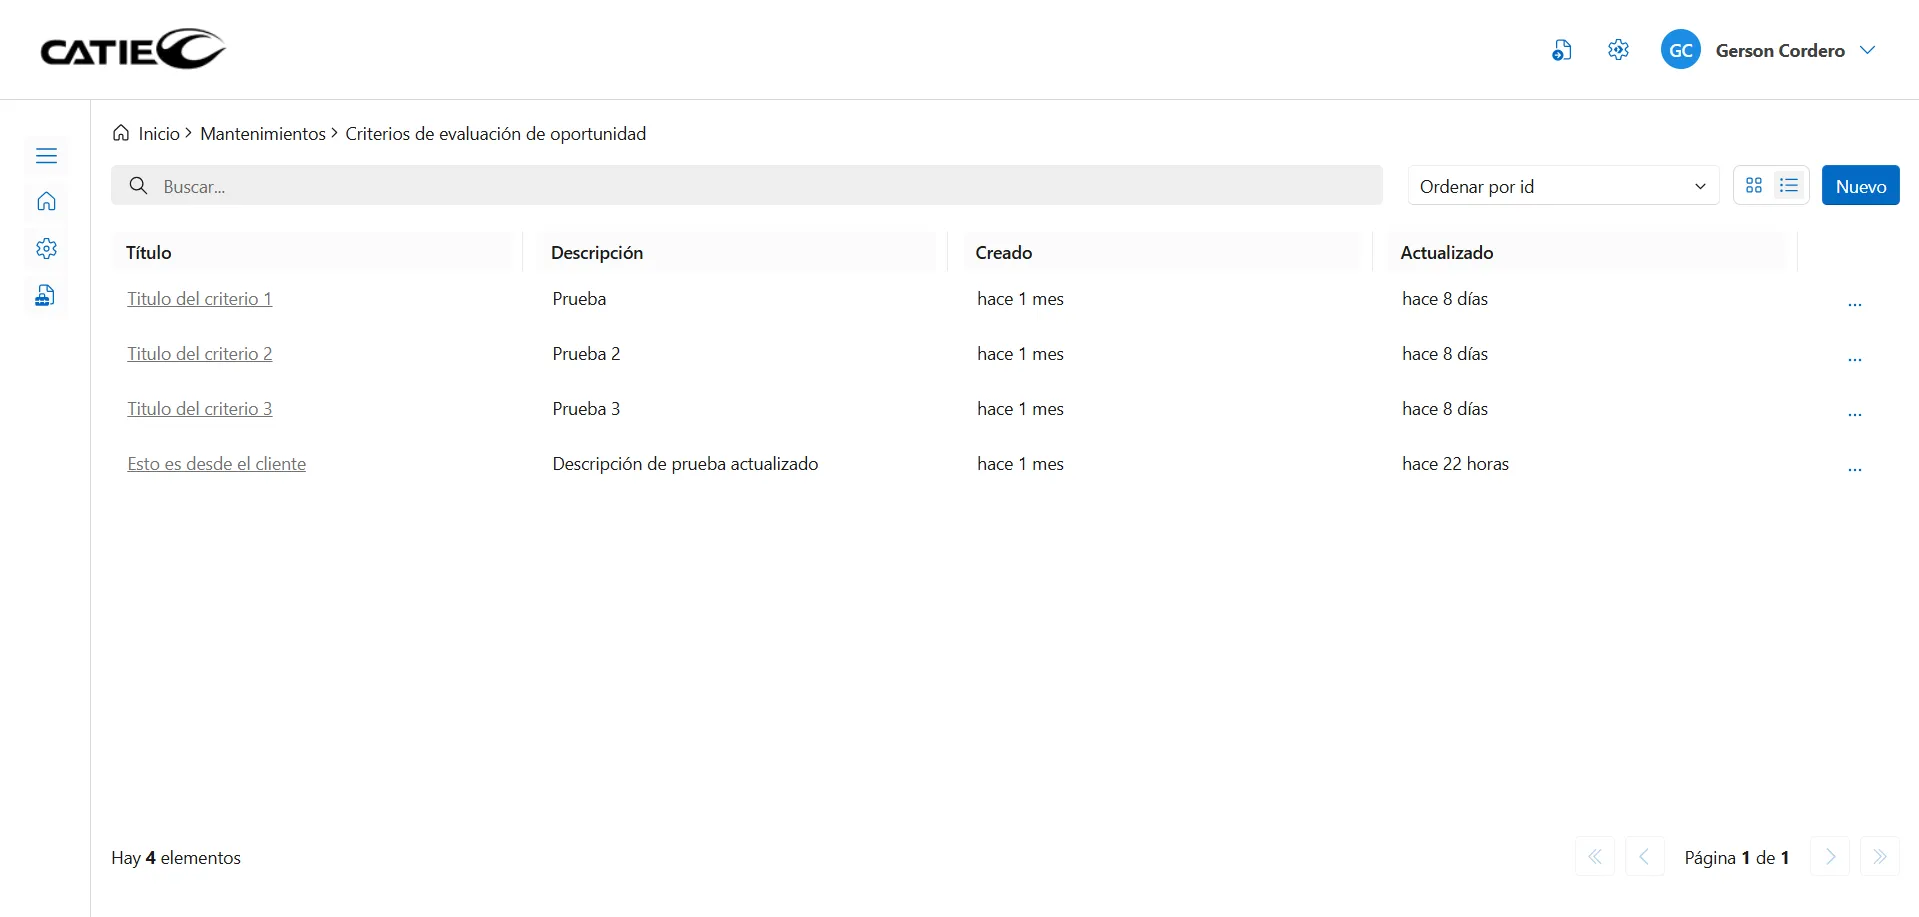Click the GC user avatar
The height and width of the screenshot is (917, 1919).
tap(1680, 50)
